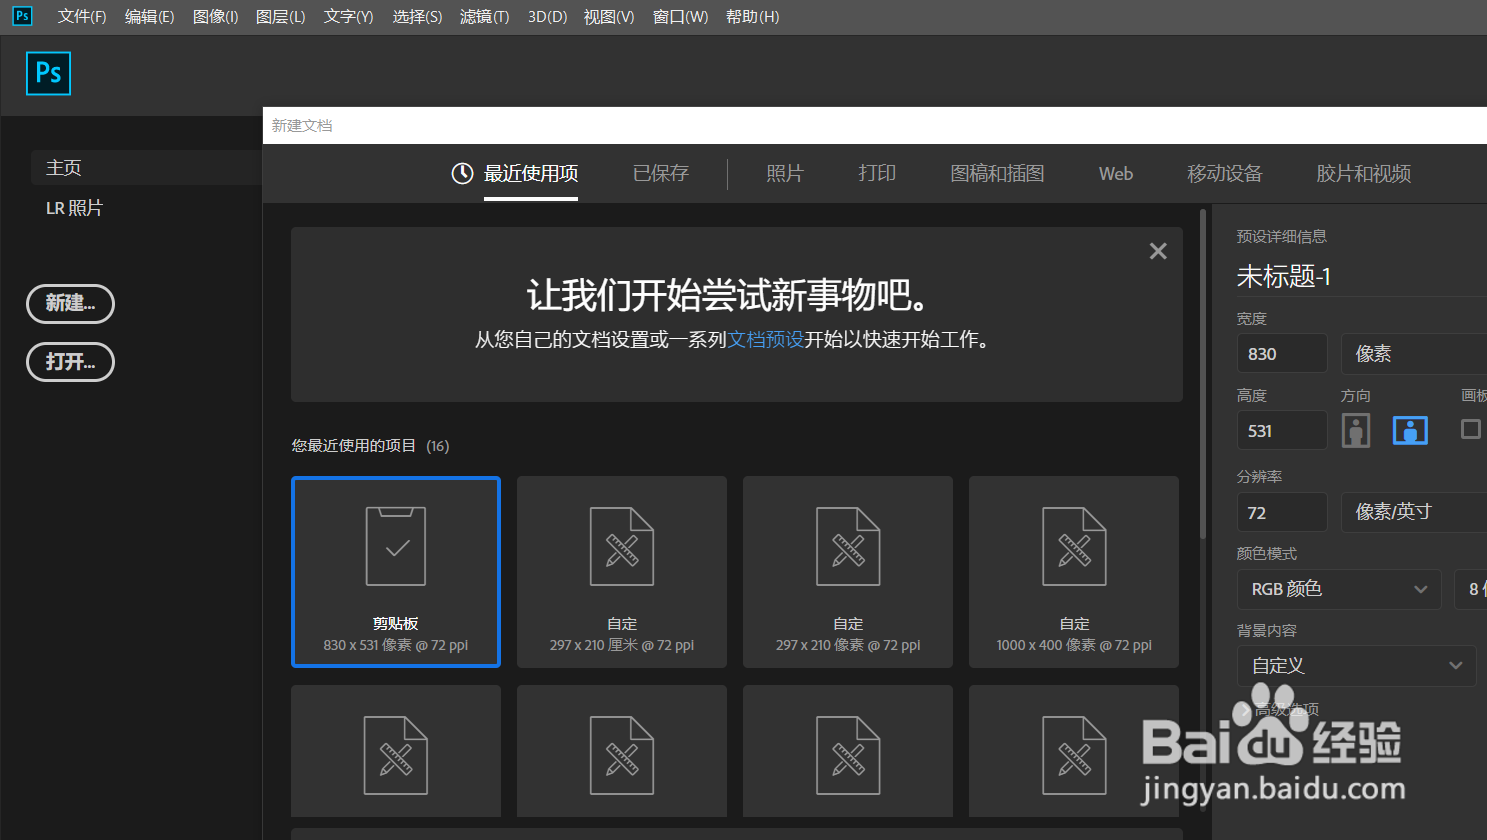Select the 剪贴板 830x531 recent preset
This screenshot has width=1487, height=840.
[396, 571]
